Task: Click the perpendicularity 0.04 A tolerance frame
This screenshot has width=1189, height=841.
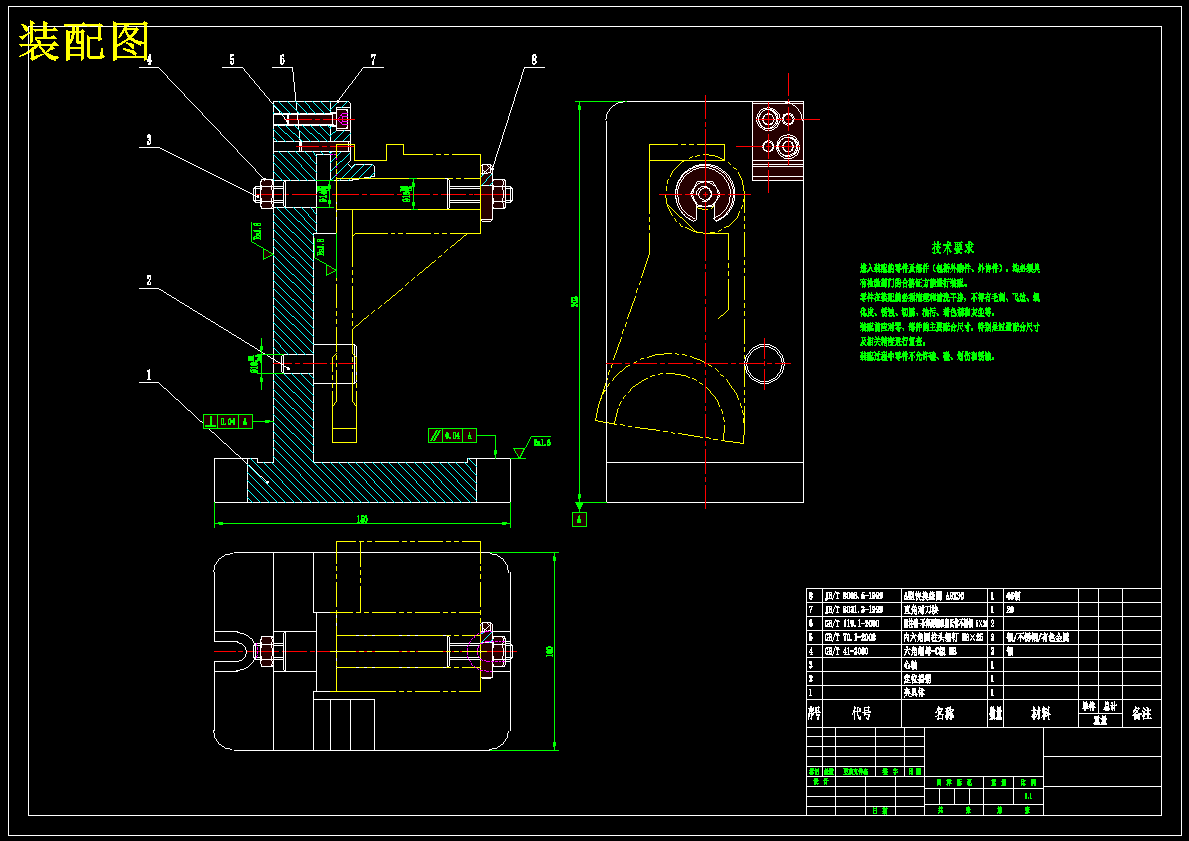Action: pos(227,422)
